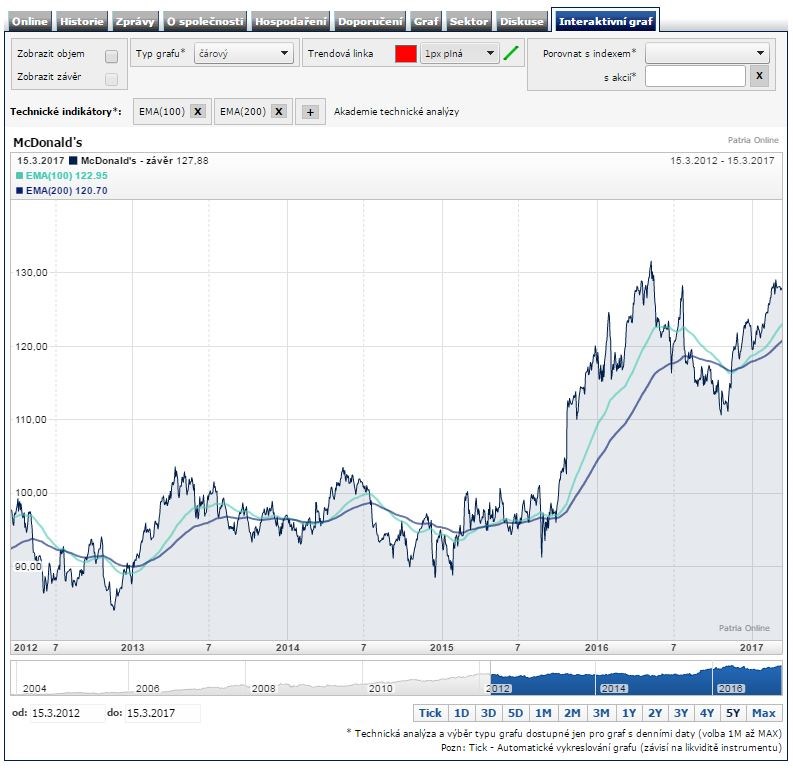Click the green trend line draw icon
The image size is (793, 779).
512,54
